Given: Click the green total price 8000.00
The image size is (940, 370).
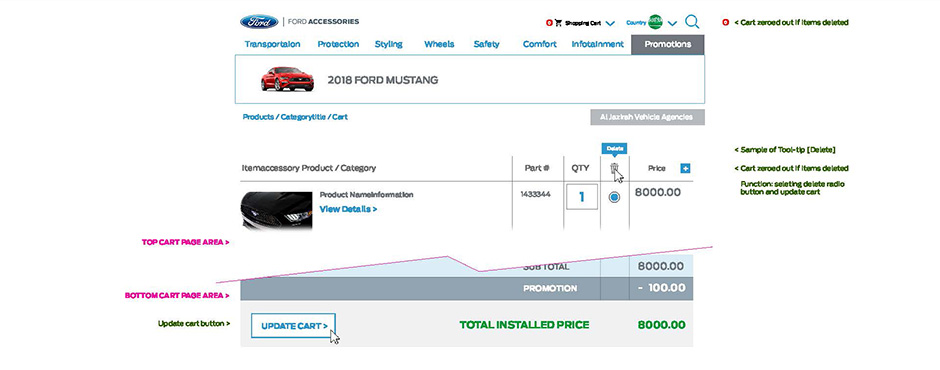Looking at the screenshot, I should 661,325.
